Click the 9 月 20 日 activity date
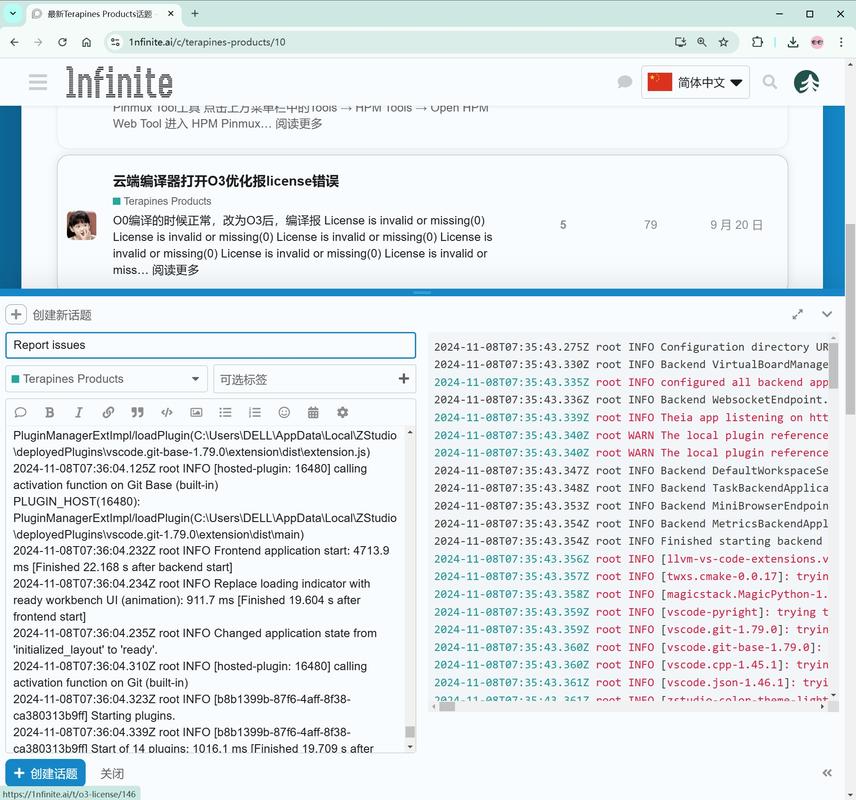Image resolution: width=856 pixels, height=800 pixels. (x=736, y=225)
